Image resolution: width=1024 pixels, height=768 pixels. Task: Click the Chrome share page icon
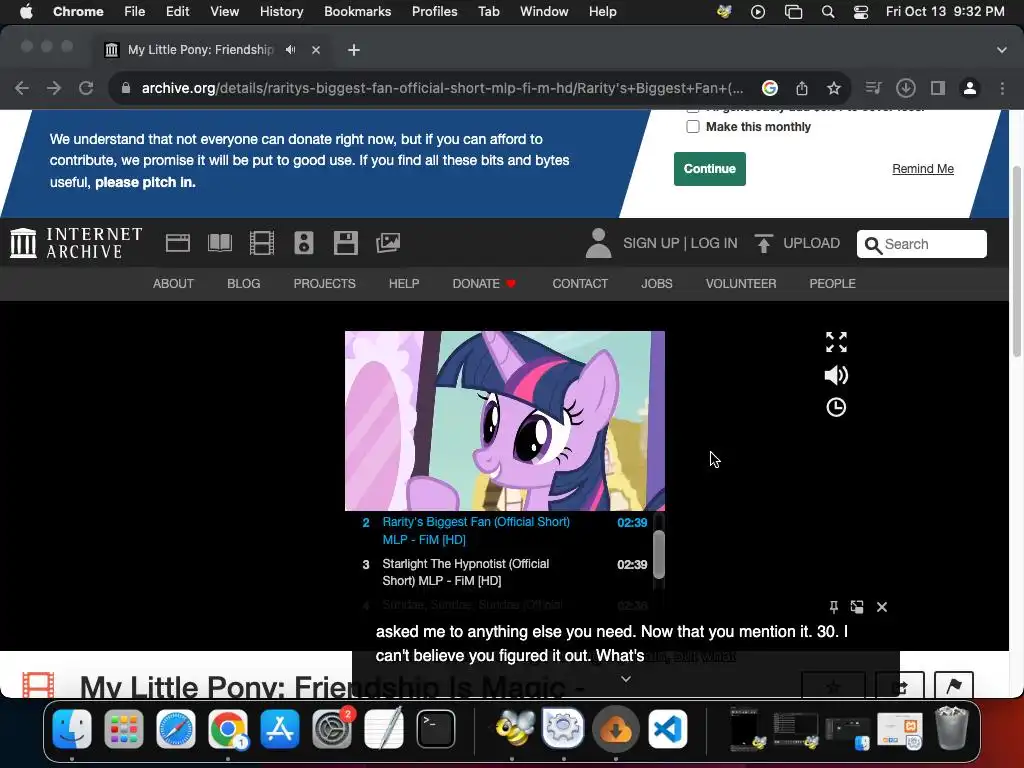point(802,88)
